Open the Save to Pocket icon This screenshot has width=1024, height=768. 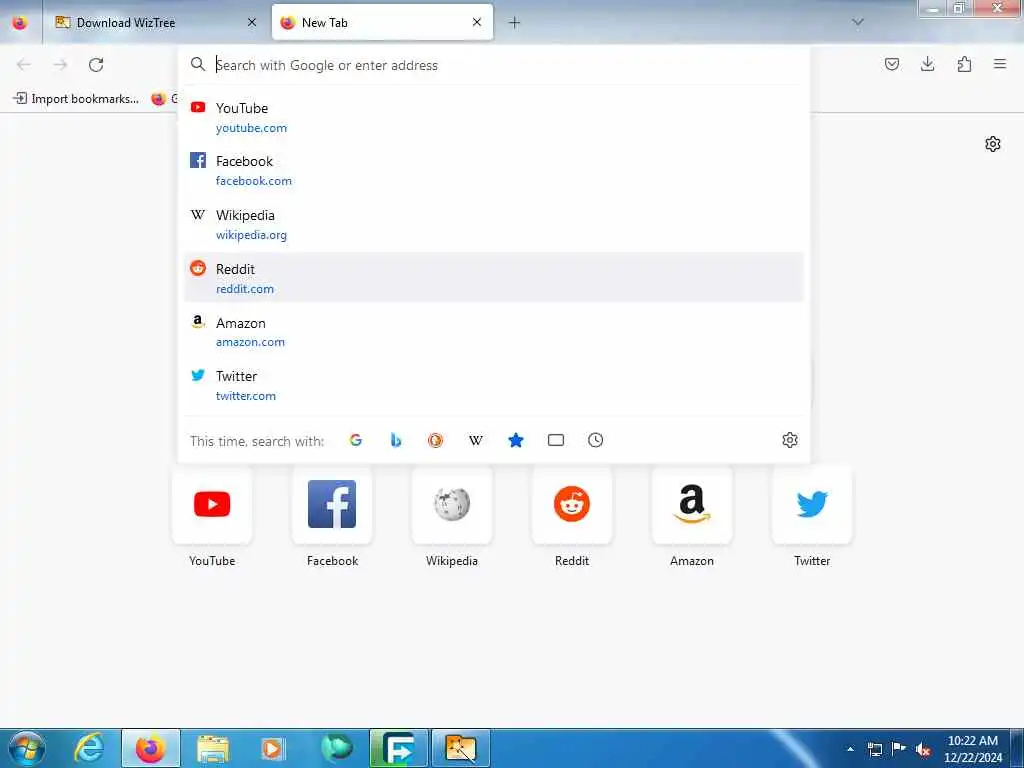pyautogui.click(x=891, y=64)
